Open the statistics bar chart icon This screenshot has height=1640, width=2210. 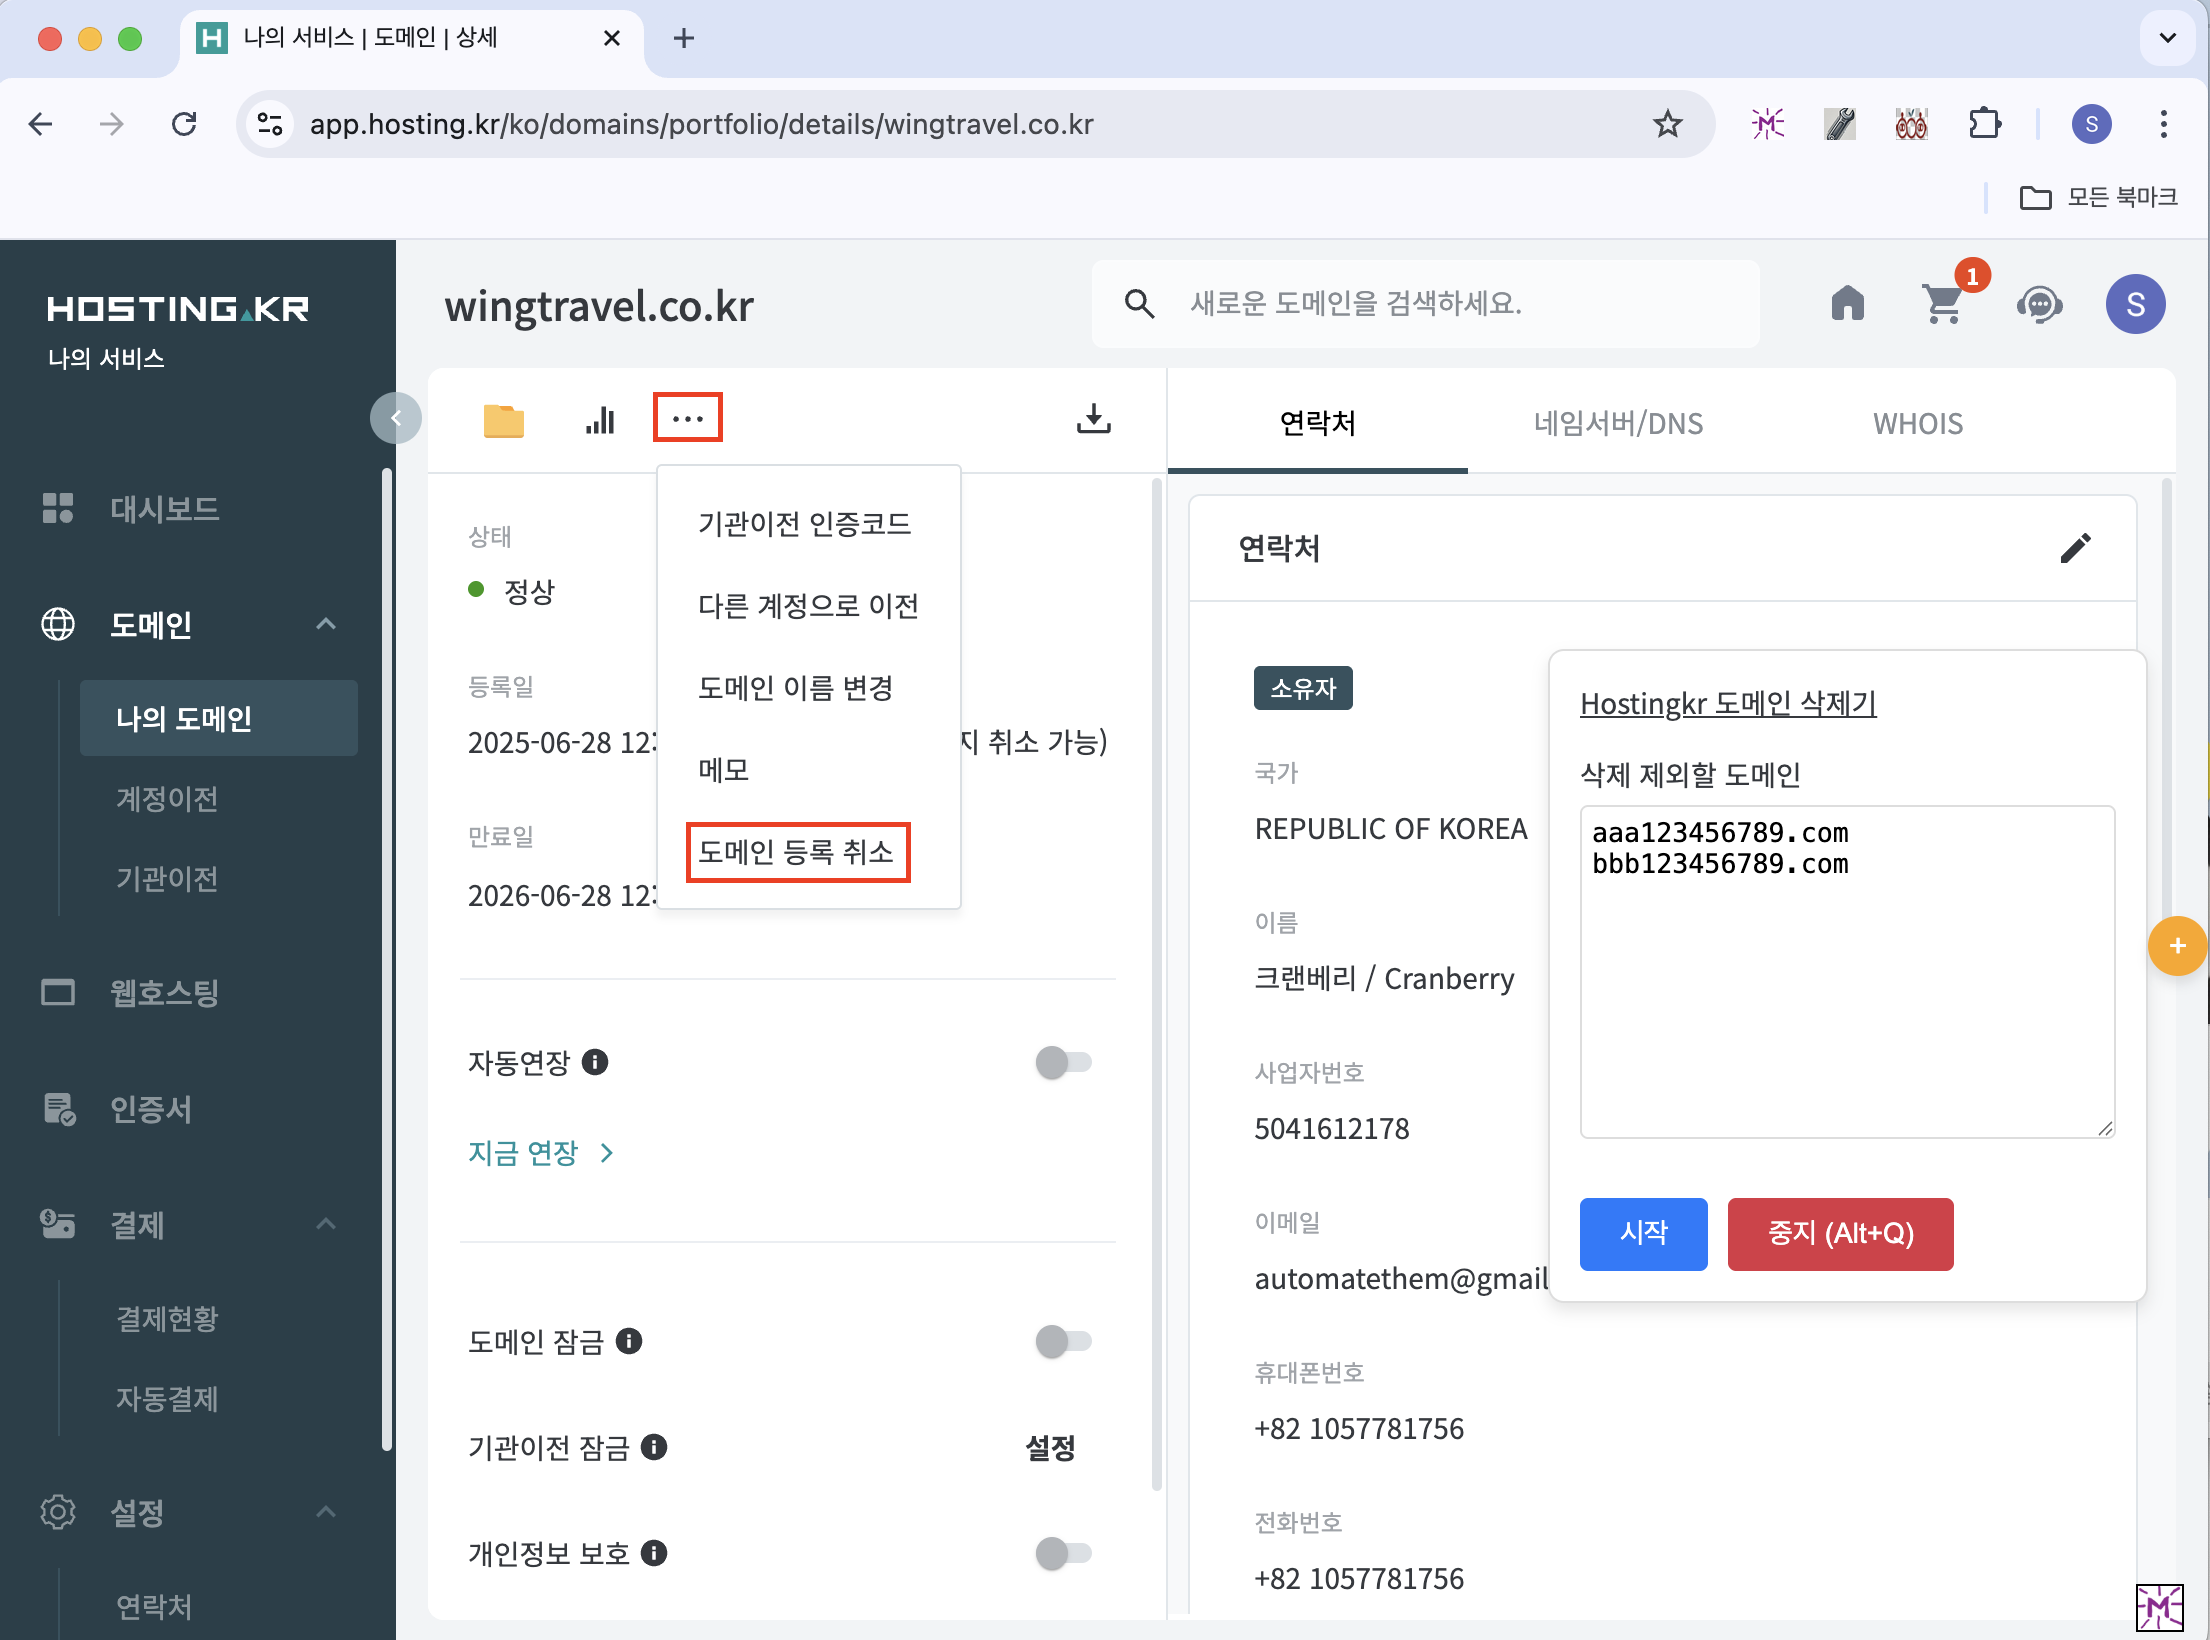point(600,421)
